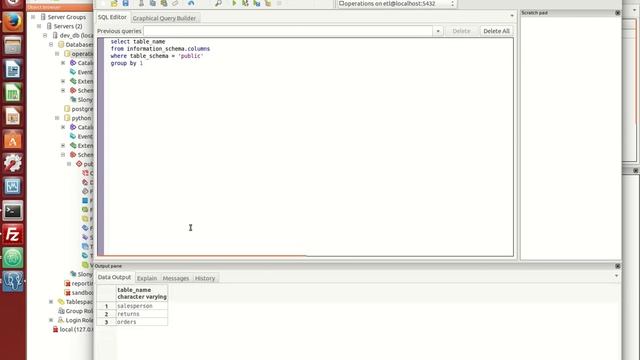640x360 pixels.
Task: Switch to the SQL Editor tab
Action: 112,17
